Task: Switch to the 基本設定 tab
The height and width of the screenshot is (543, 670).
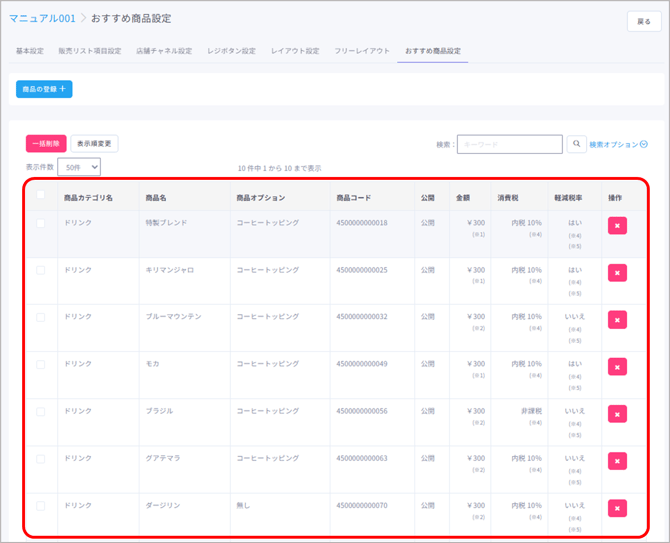Action: click(30, 51)
